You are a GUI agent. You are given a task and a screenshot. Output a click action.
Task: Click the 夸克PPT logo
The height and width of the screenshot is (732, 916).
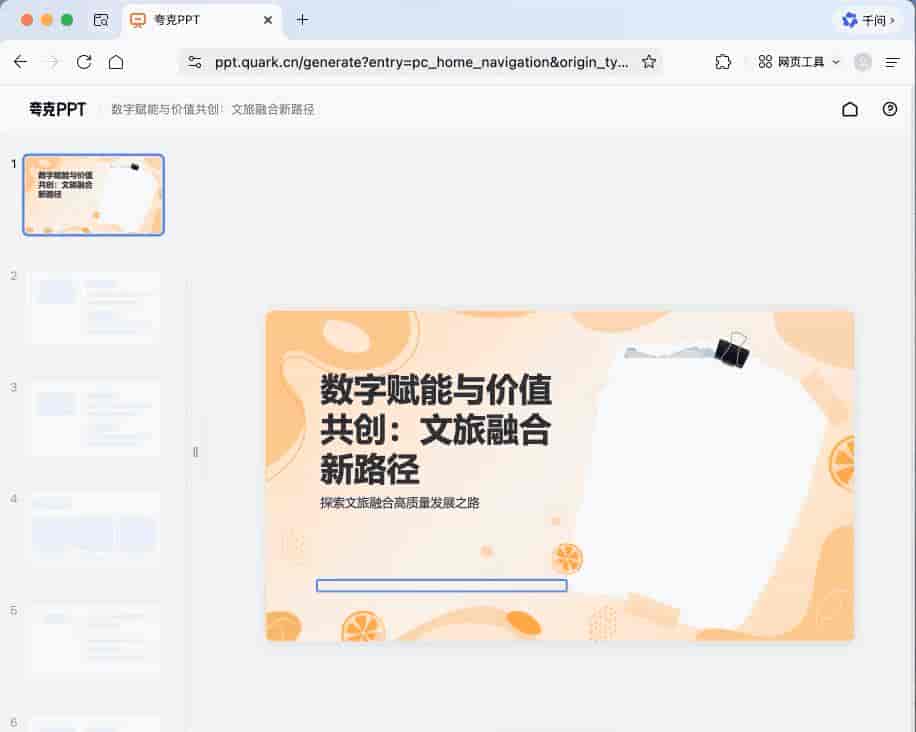[x=57, y=109]
